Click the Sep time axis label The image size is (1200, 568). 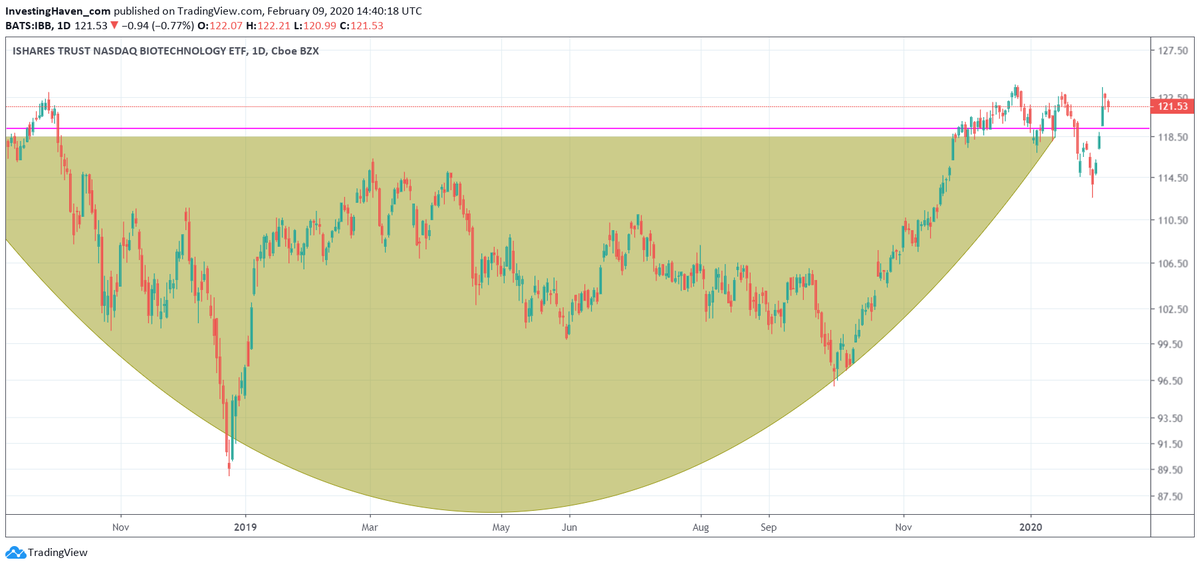tap(769, 525)
